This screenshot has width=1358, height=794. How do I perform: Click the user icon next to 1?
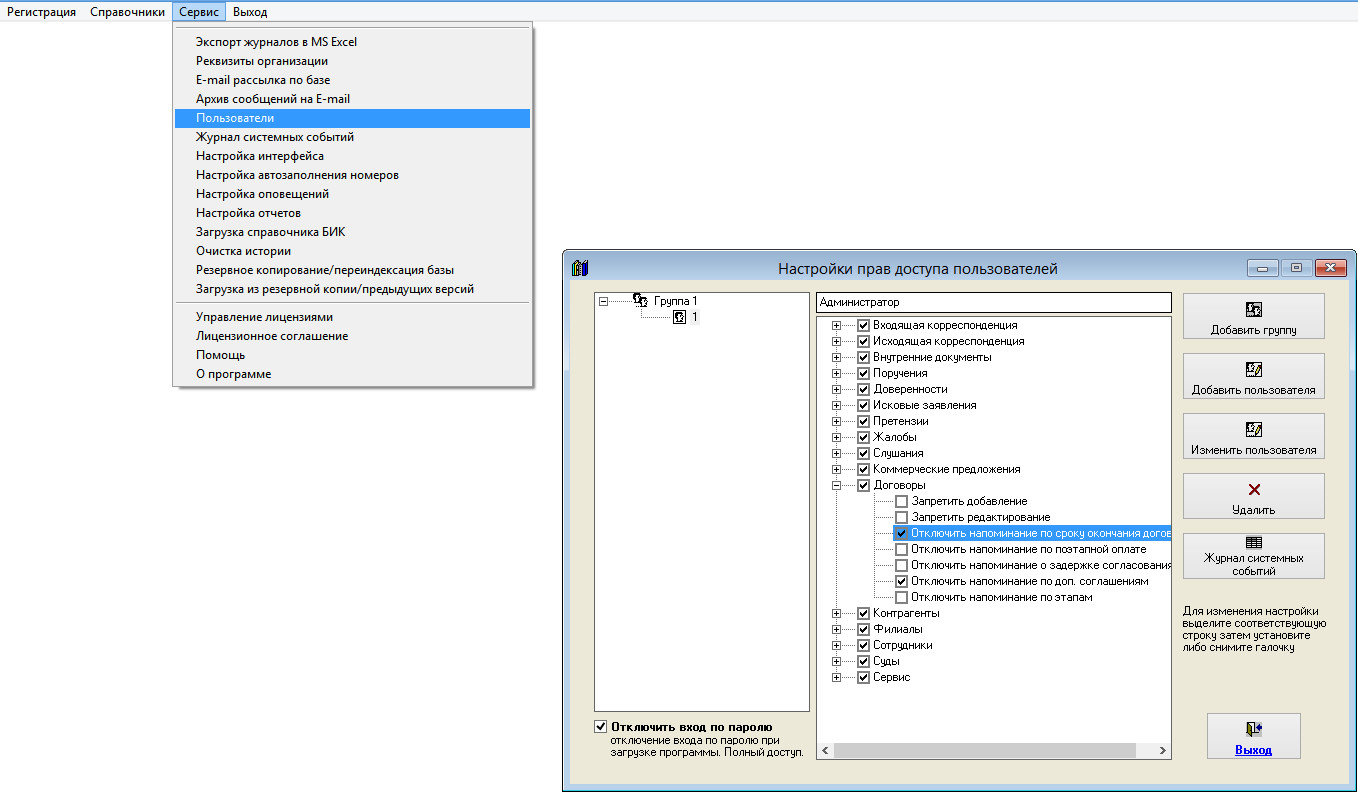[x=680, y=317]
